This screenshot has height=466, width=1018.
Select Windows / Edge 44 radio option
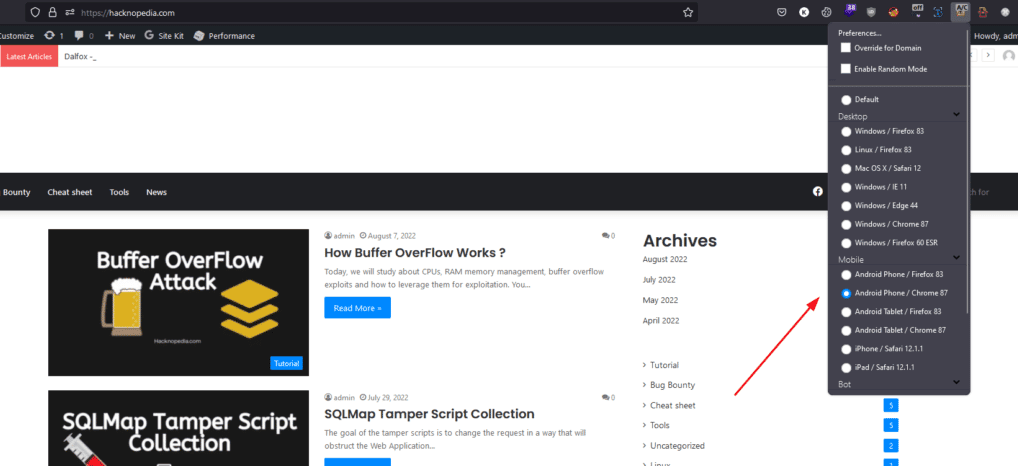pos(846,206)
